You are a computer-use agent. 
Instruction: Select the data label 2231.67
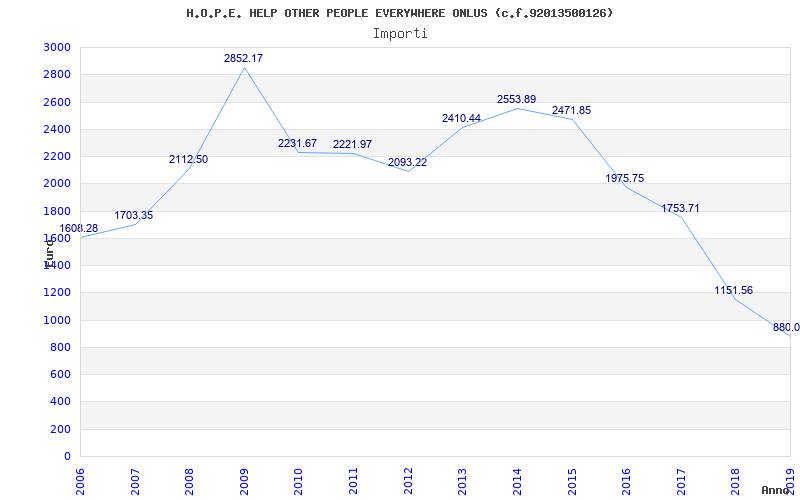point(297,143)
